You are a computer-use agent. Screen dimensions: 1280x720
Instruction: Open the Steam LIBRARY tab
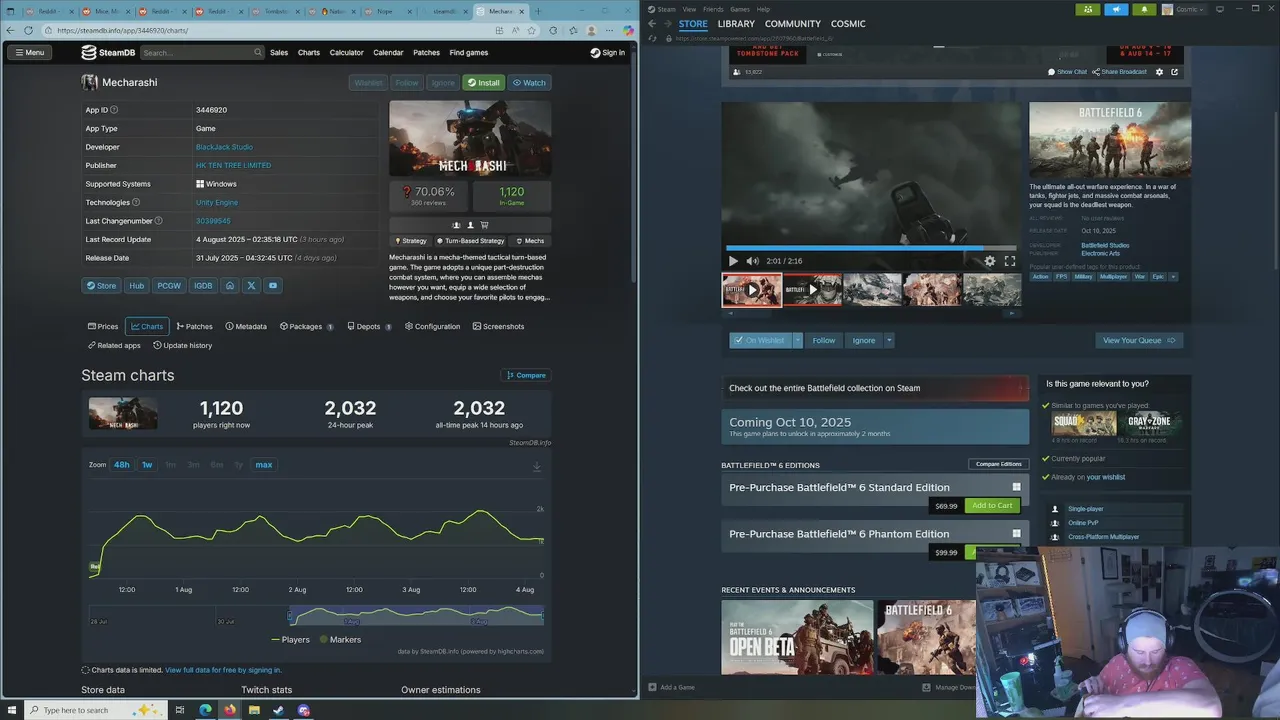(x=736, y=23)
